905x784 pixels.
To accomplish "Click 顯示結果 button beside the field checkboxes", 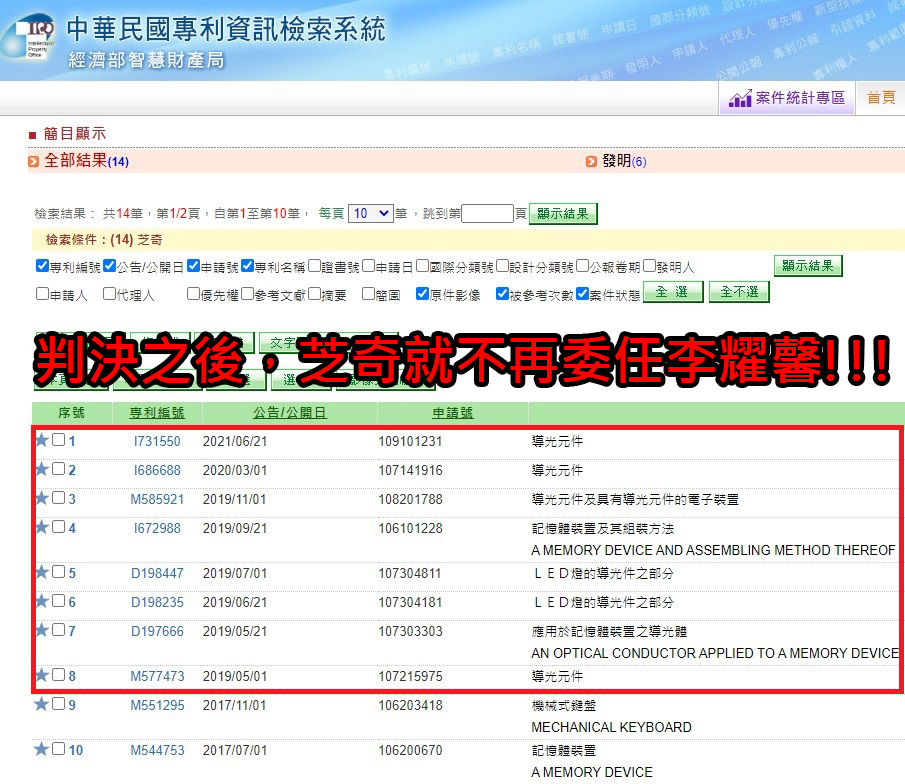I will coord(808,266).
